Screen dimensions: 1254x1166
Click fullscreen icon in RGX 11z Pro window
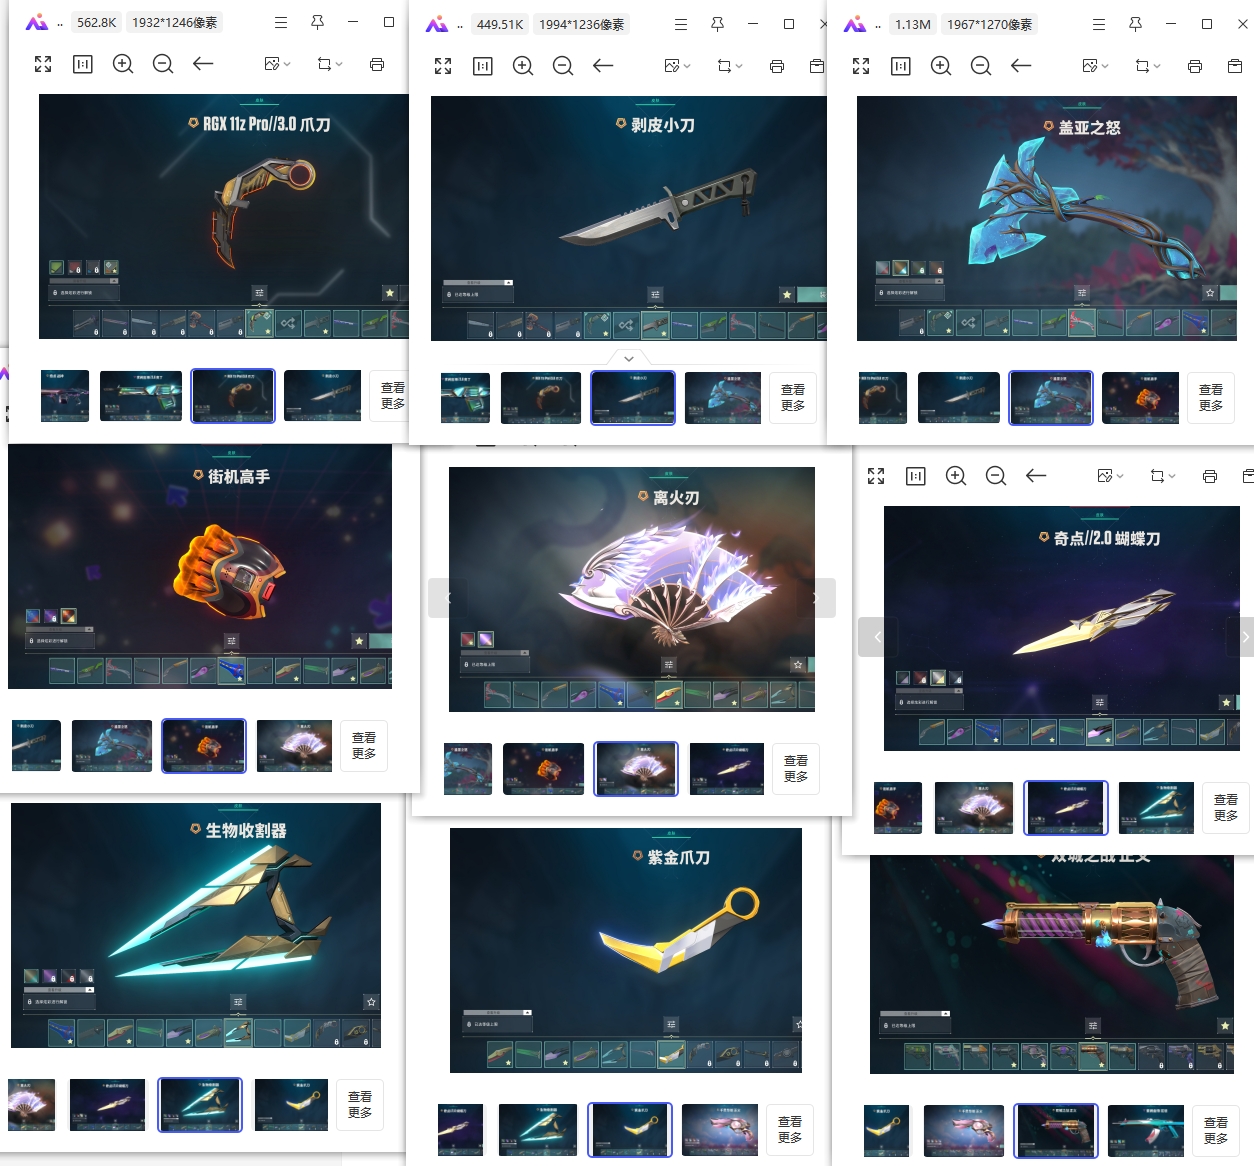[x=43, y=64]
